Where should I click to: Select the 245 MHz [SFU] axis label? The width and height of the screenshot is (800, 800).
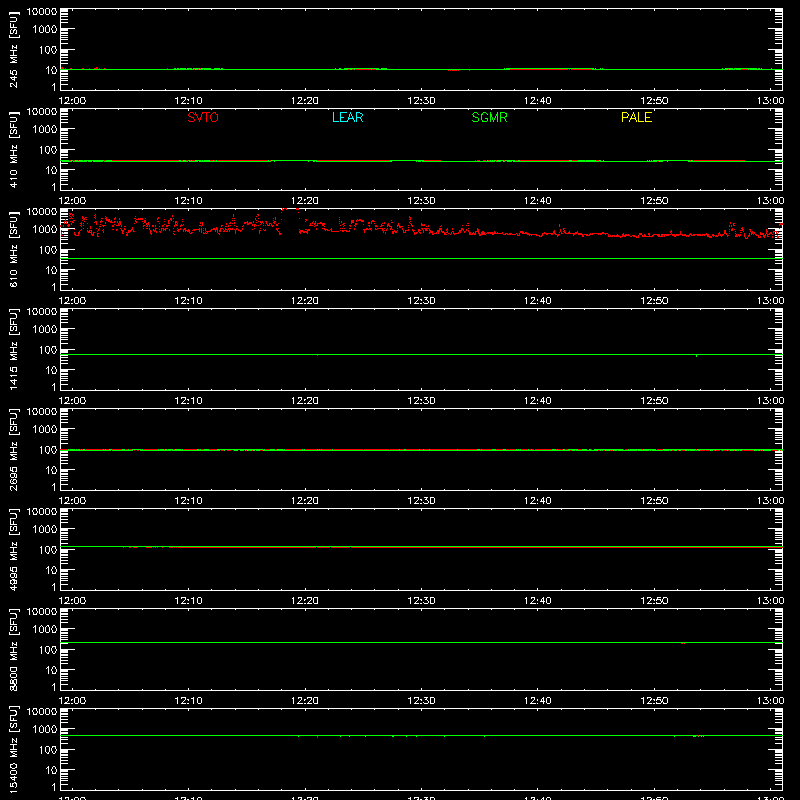(x=13, y=49)
